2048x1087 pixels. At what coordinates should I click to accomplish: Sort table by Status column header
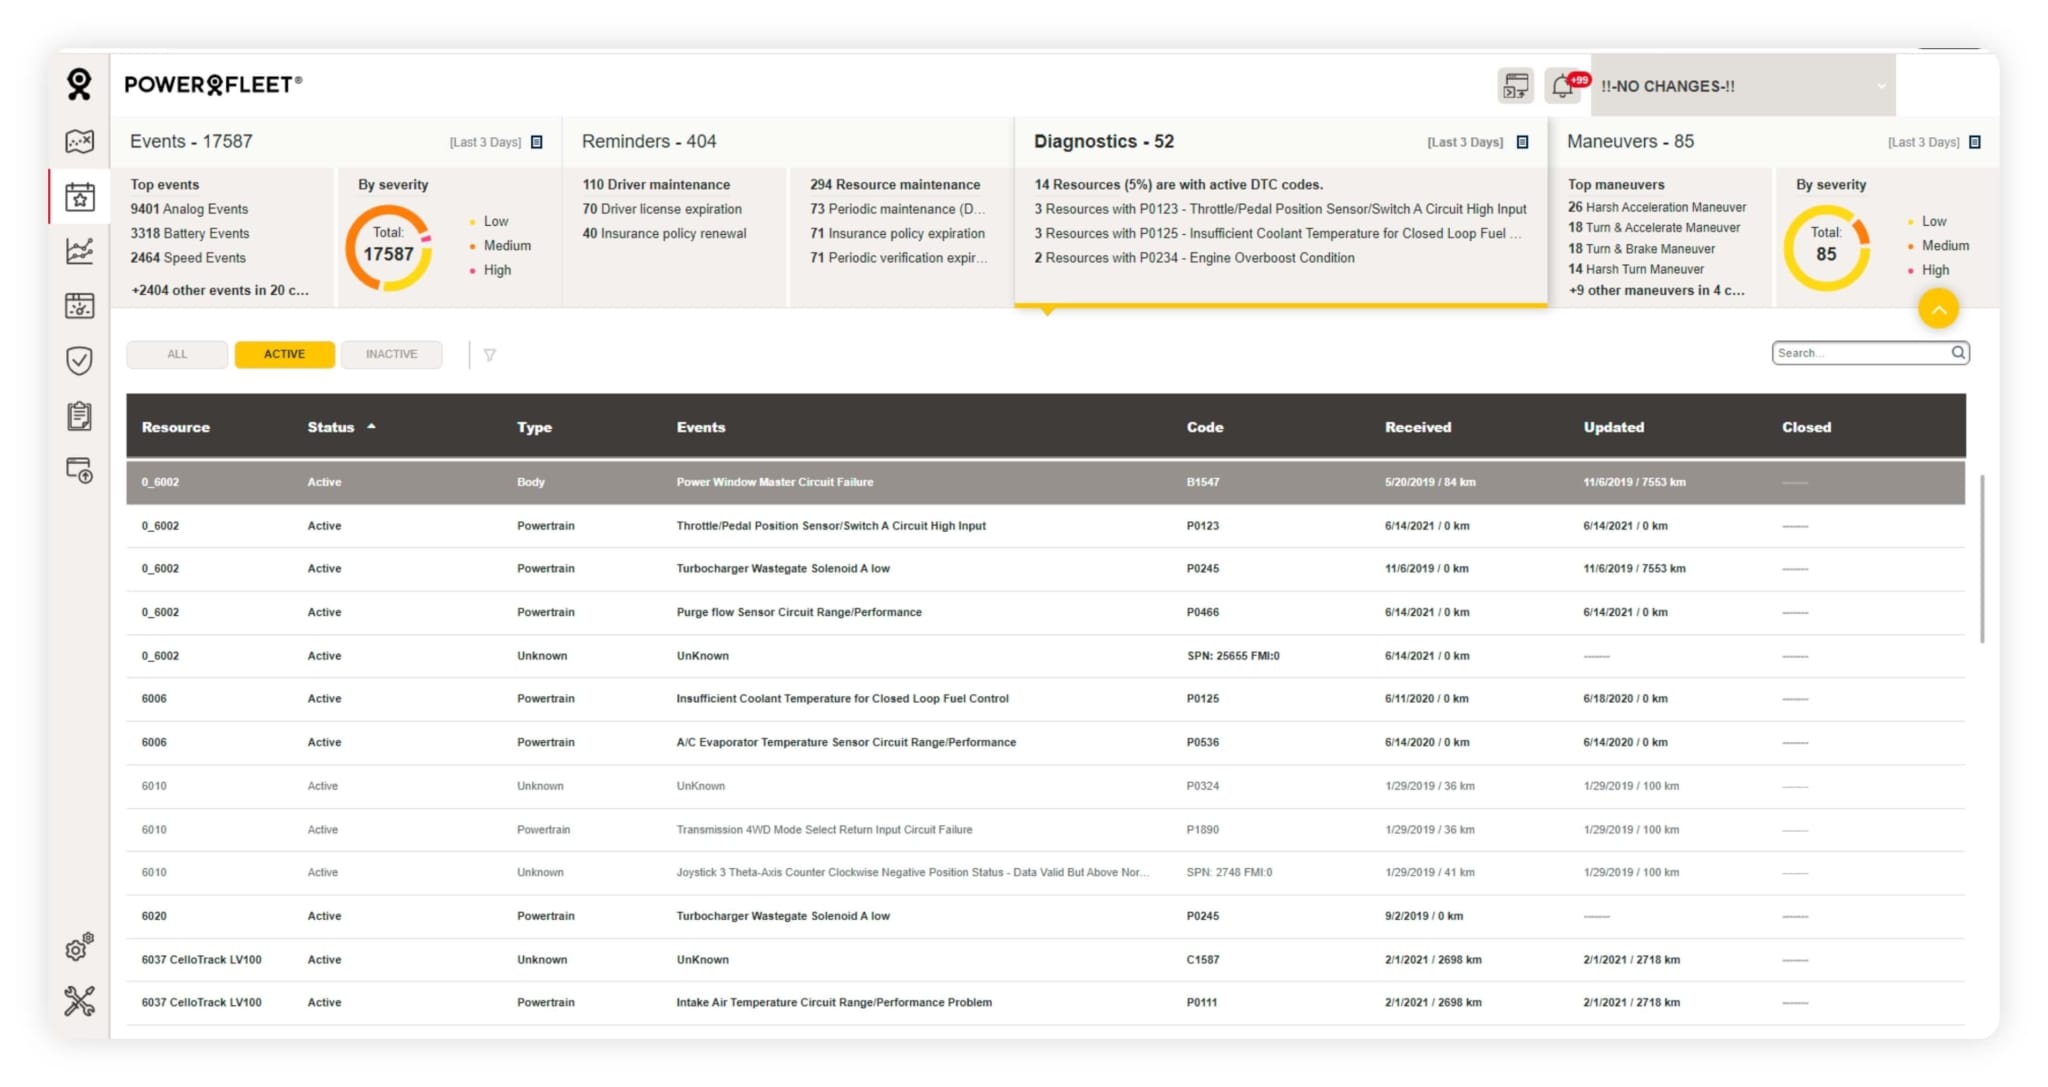331,427
